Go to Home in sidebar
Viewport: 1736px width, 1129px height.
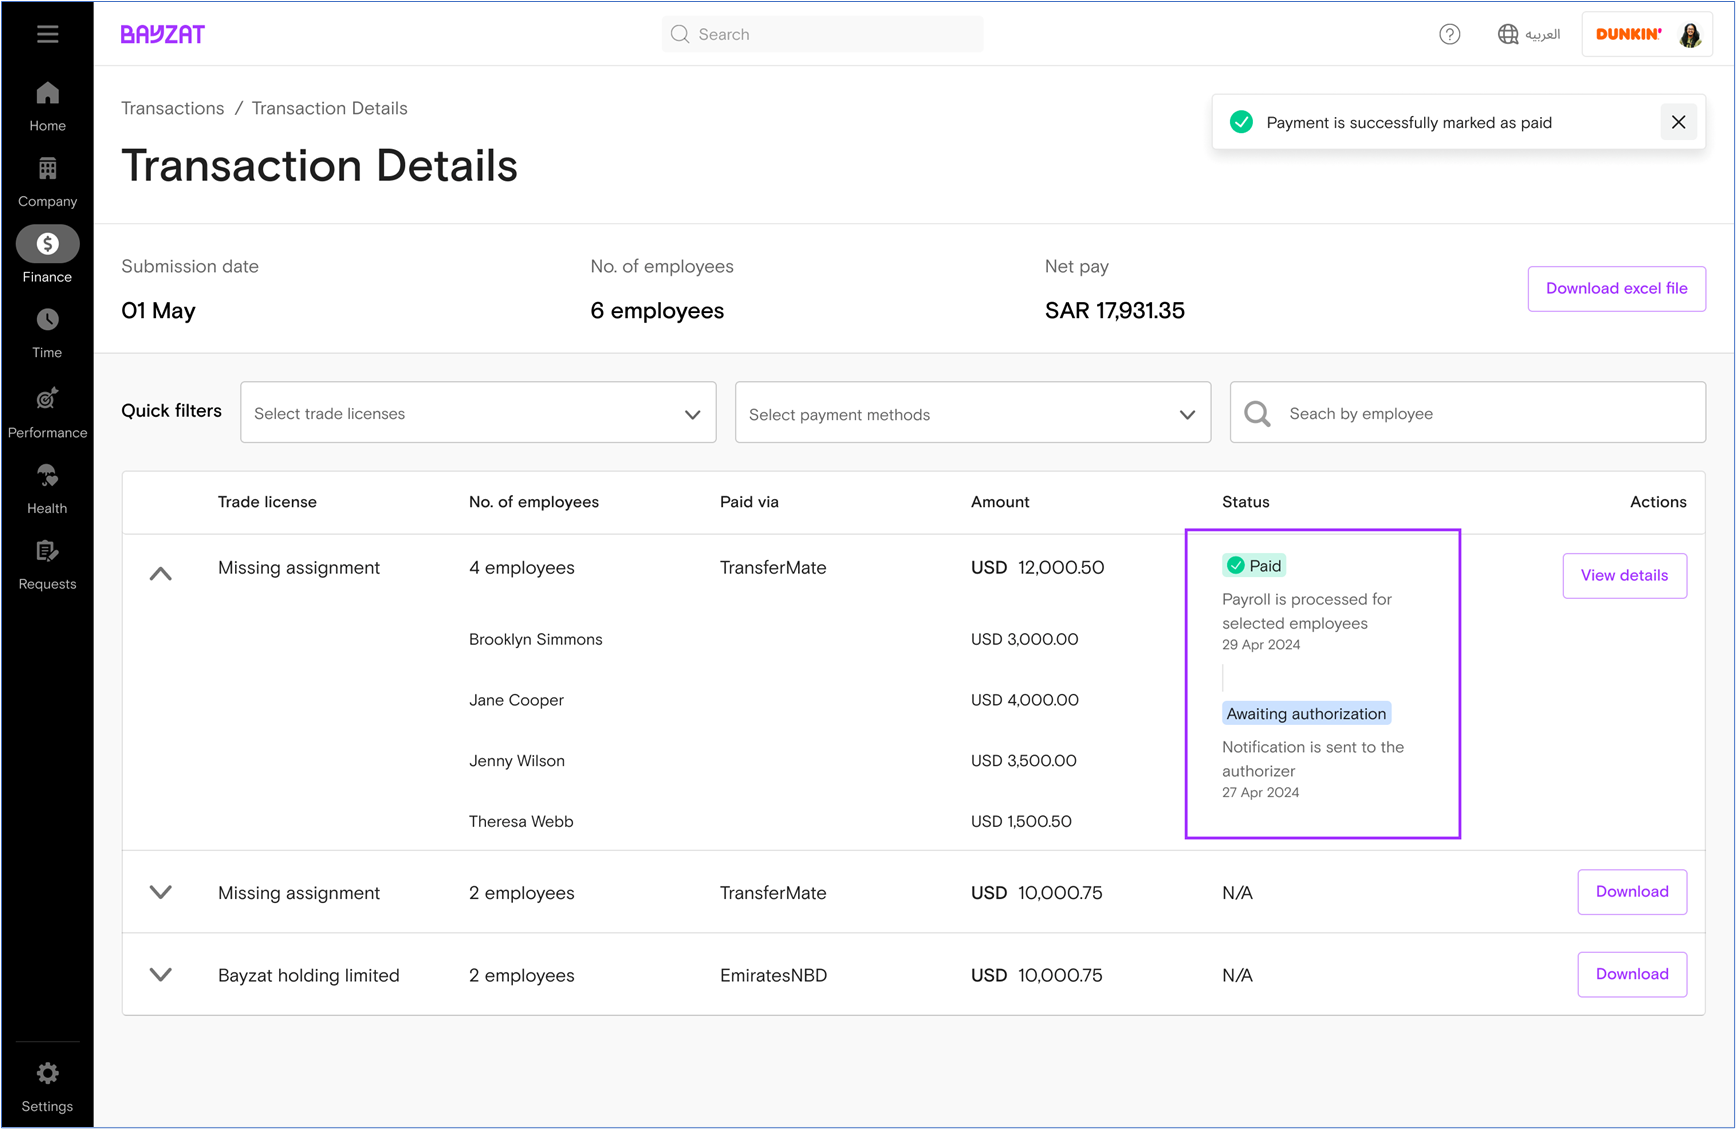pos(47,95)
